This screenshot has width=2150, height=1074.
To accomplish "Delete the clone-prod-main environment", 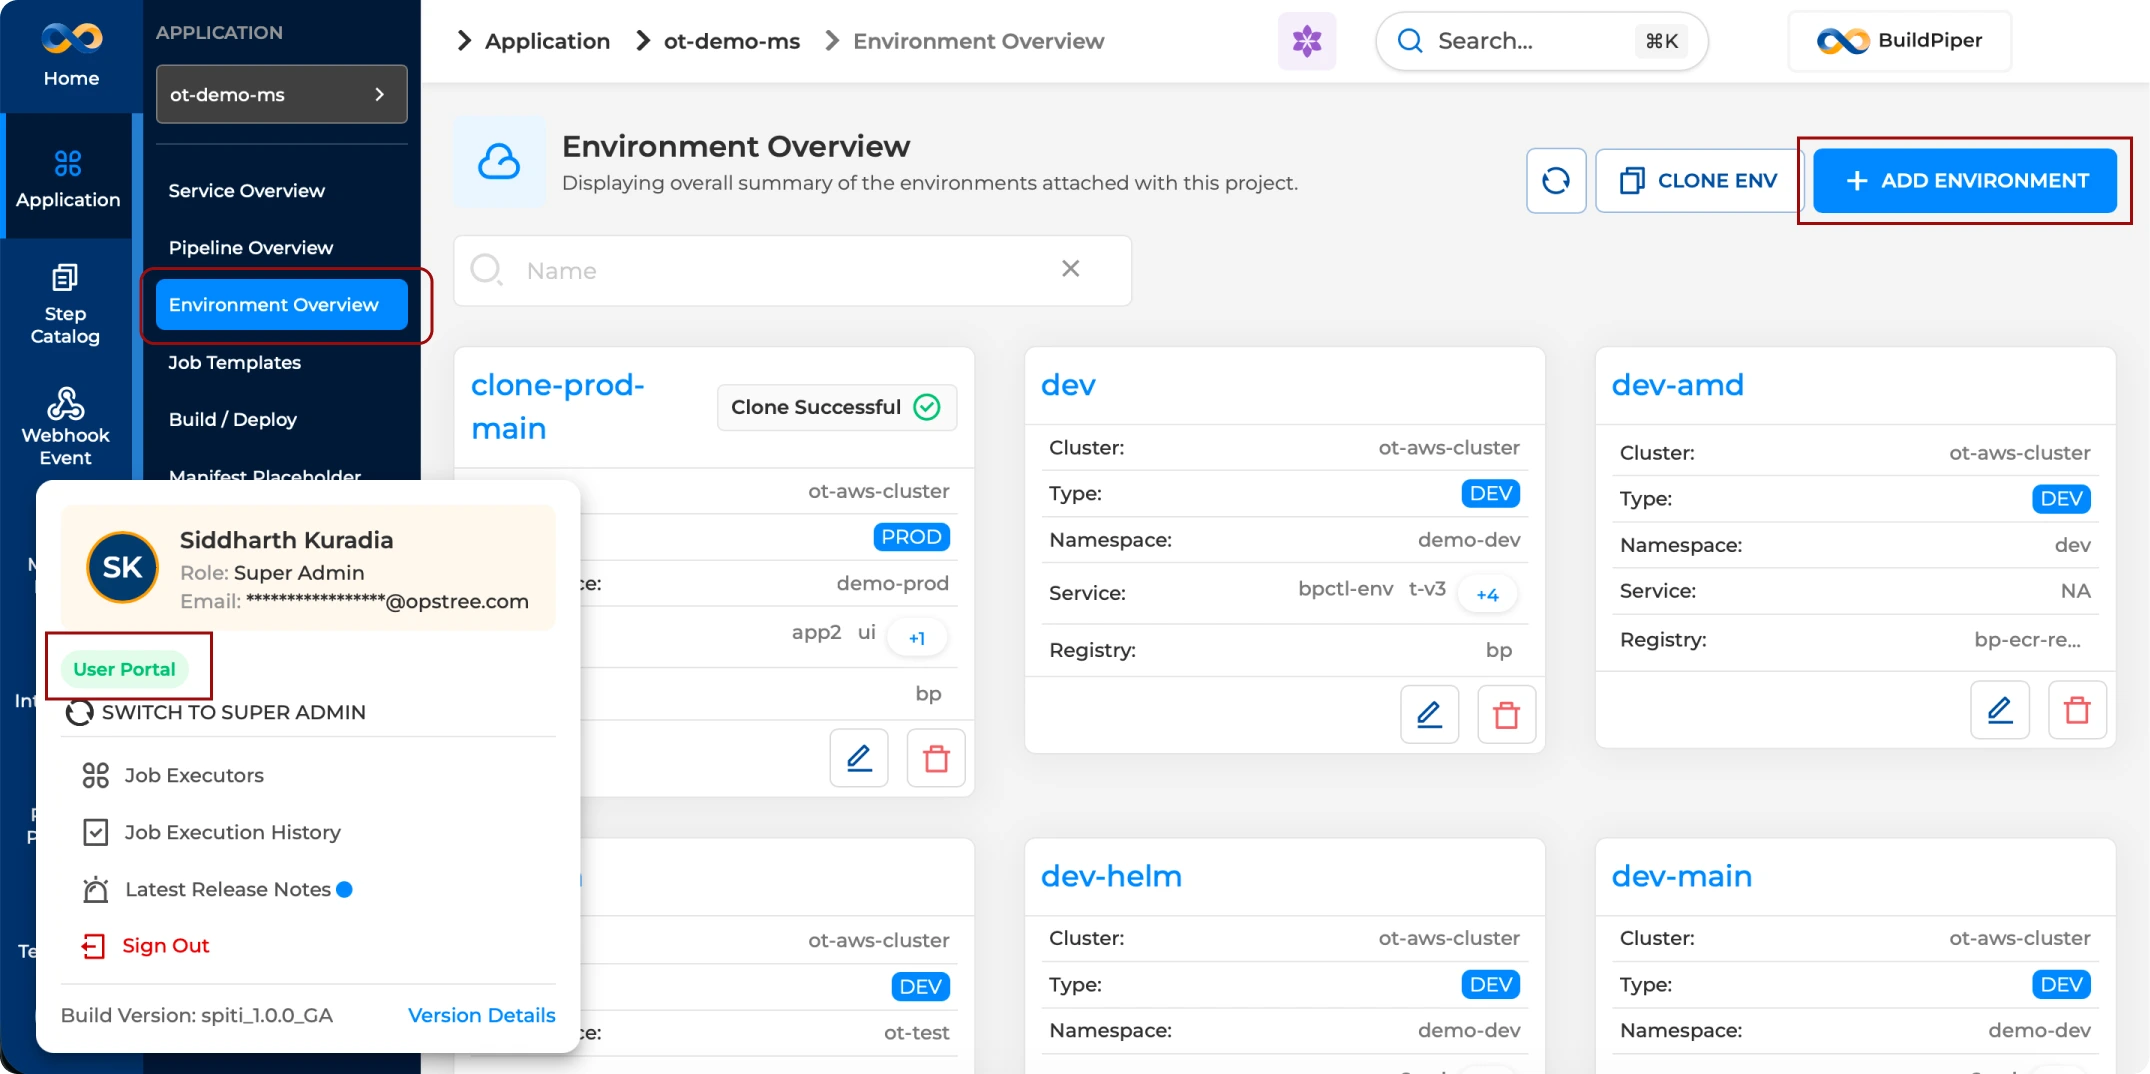I will click(936, 759).
